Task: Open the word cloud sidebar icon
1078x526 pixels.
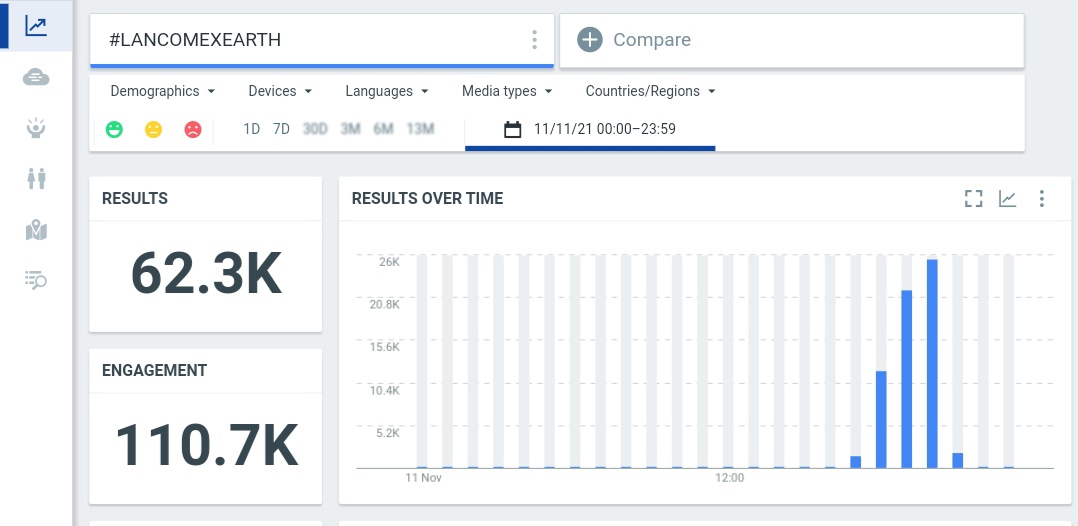Action: coord(36,77)
